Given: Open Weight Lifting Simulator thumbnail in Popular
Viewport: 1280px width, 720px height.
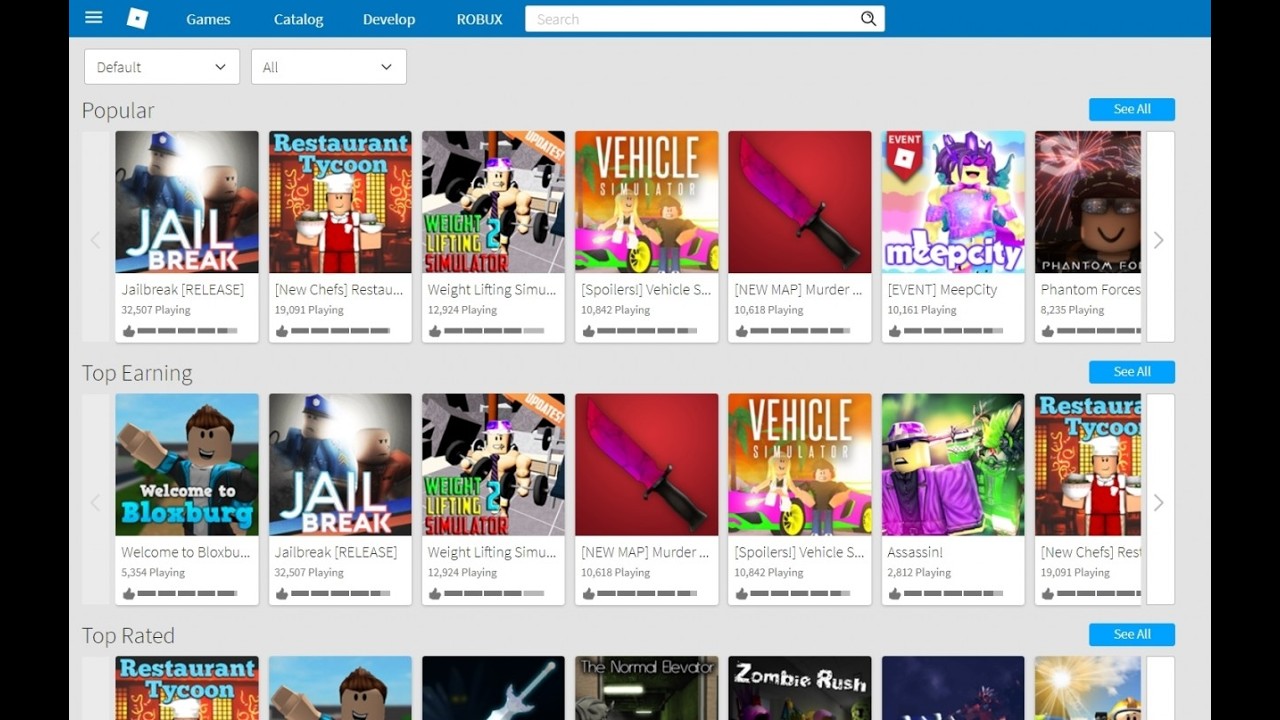Looking at the screenshot, I should [493, 202].
